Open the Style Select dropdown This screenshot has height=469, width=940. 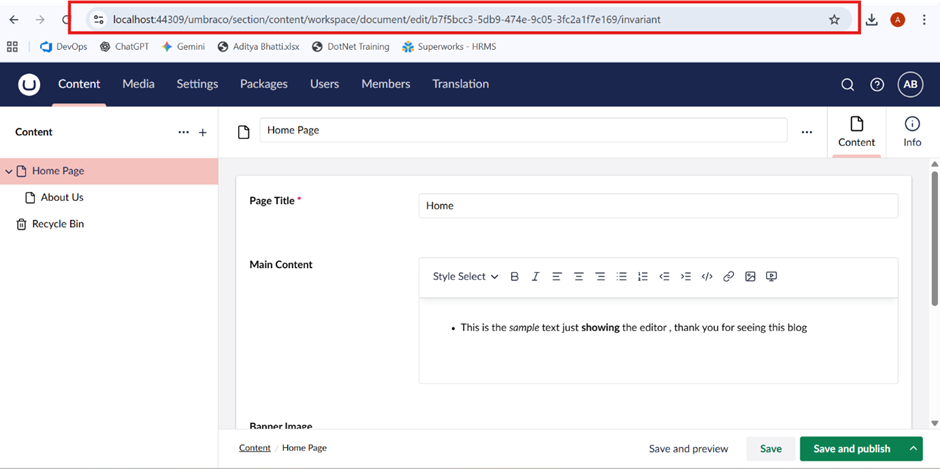click(465, 277)
